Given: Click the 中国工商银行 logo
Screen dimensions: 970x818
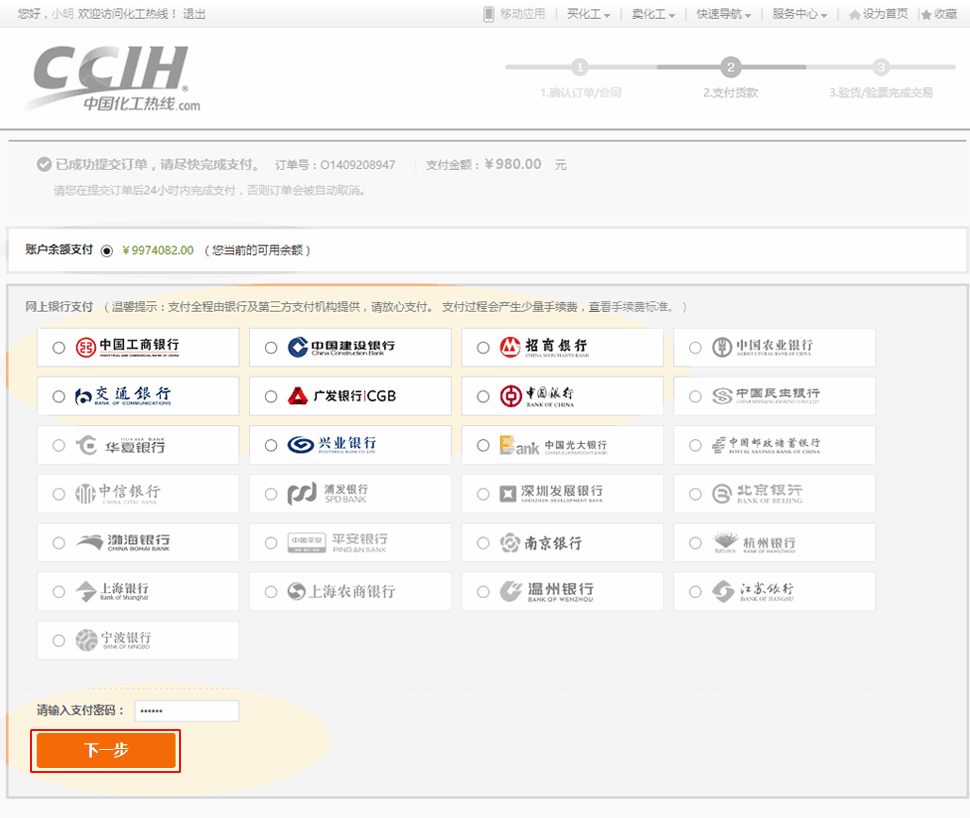Looking at the screenshot, I should pyautogui.click(x=127, y=347).
